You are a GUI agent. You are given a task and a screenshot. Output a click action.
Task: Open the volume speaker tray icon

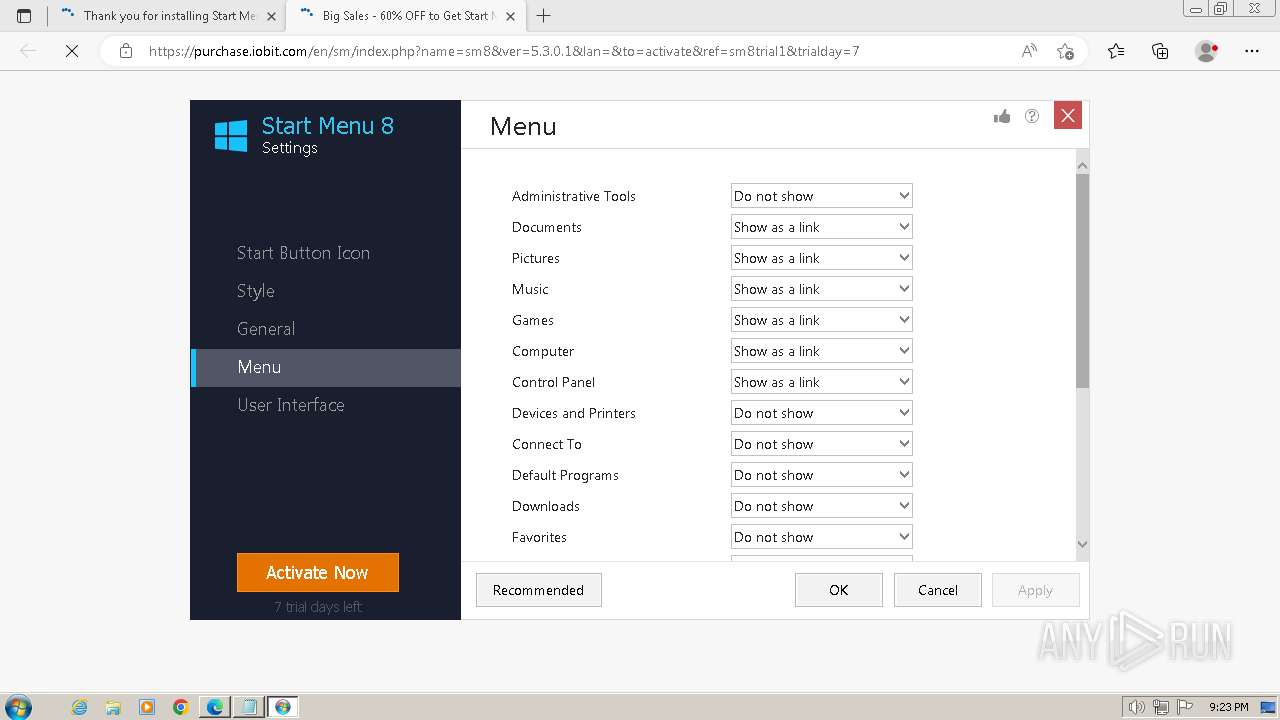click(1138, 707)
